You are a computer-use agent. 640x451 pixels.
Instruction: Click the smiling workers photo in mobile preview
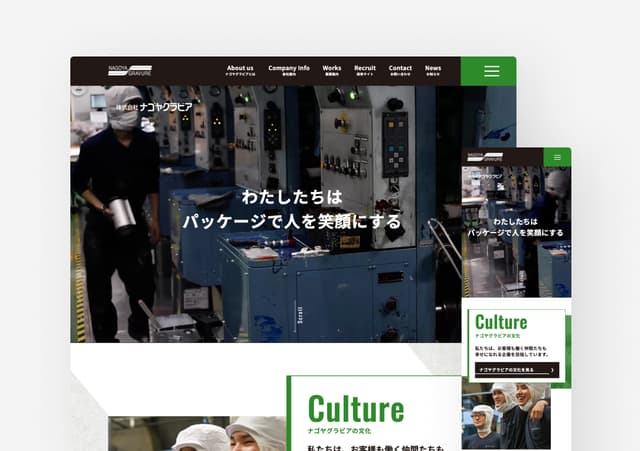(506, 416)
